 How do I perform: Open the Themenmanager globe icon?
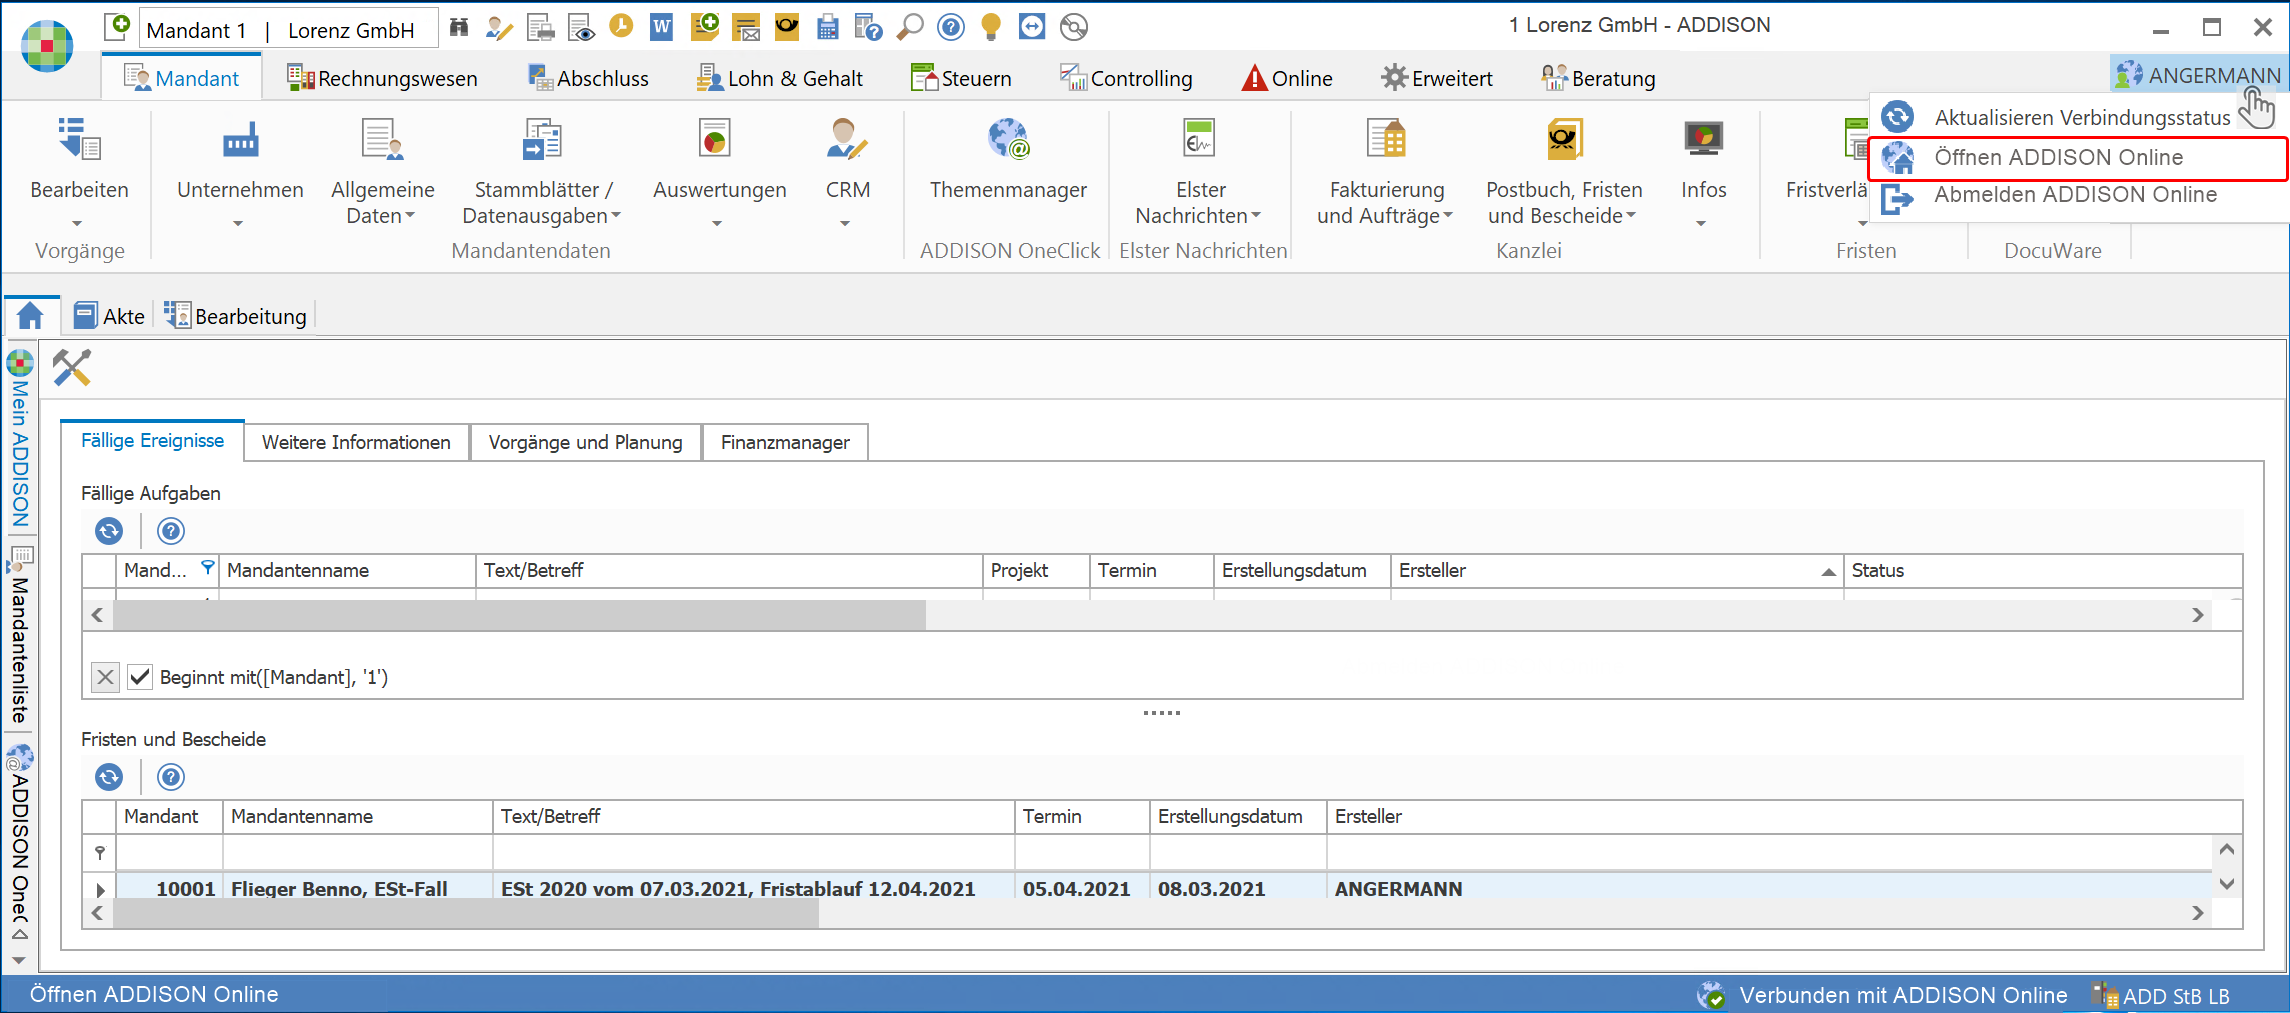coord(1008,139)
